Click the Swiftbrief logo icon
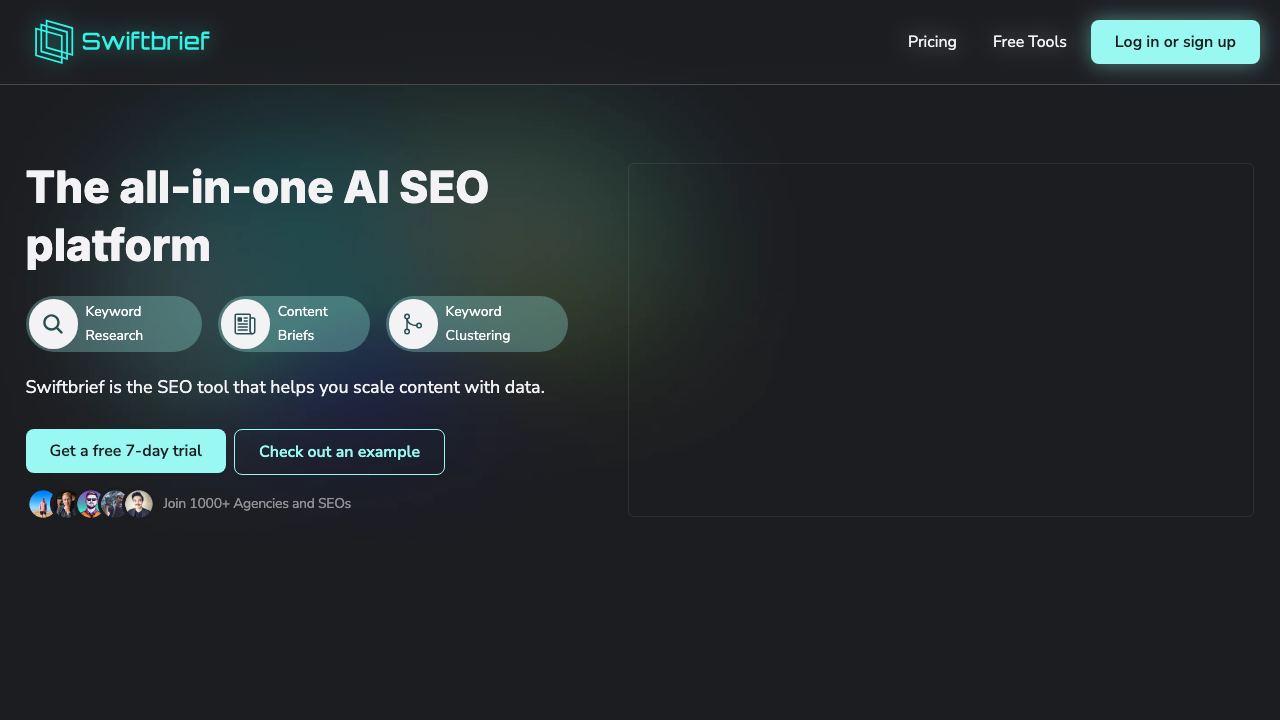 point(54,42)
